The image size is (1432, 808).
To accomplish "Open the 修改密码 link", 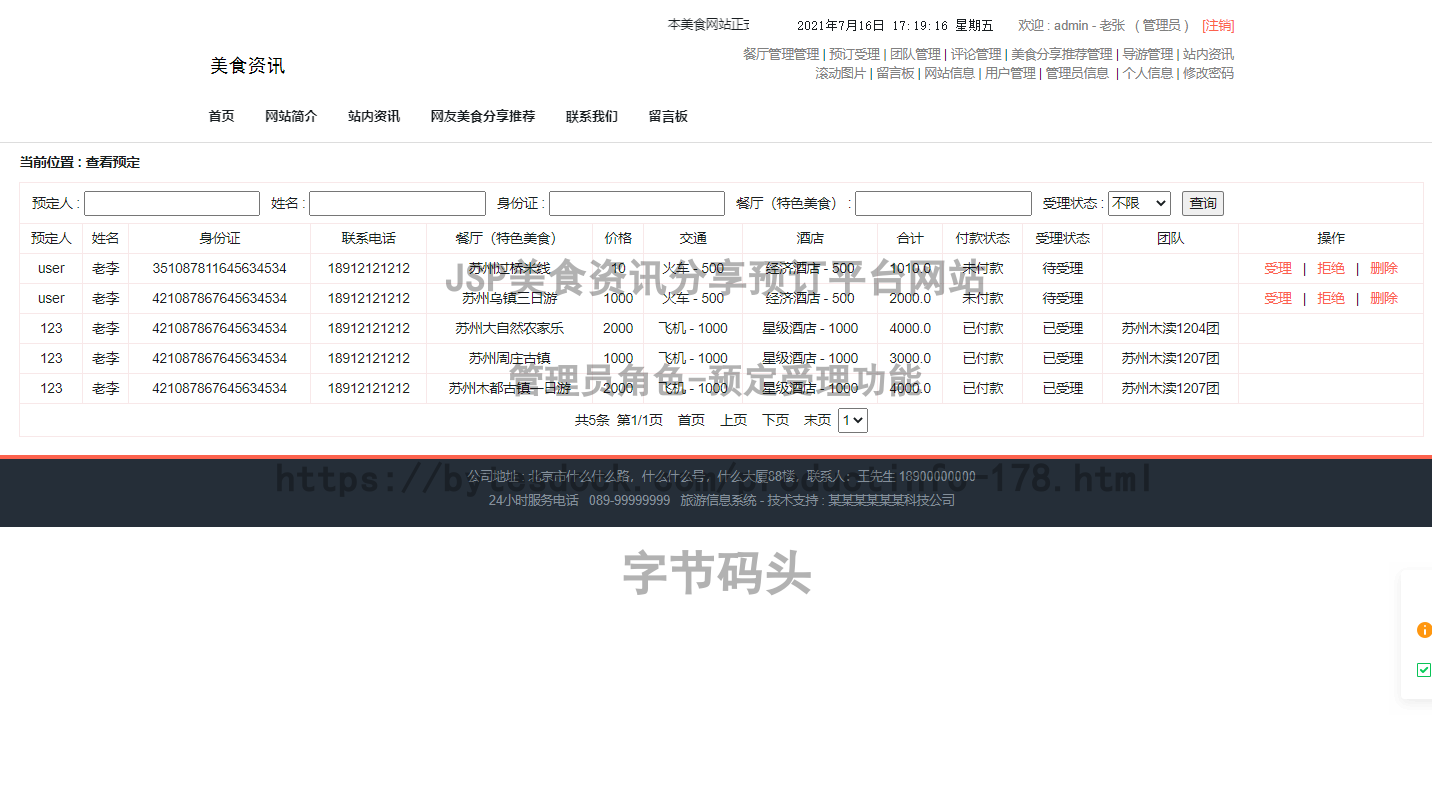I will 1207,73.
